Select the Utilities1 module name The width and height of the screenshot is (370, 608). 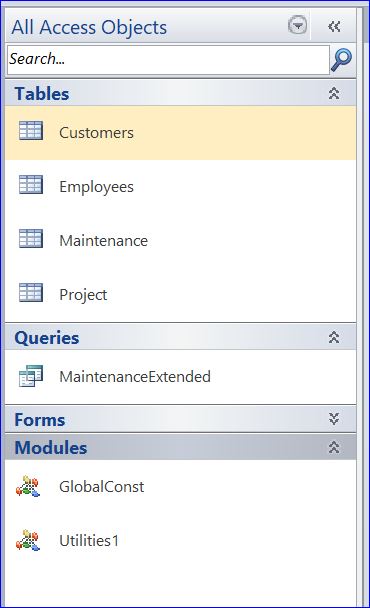tap(89, 541)
